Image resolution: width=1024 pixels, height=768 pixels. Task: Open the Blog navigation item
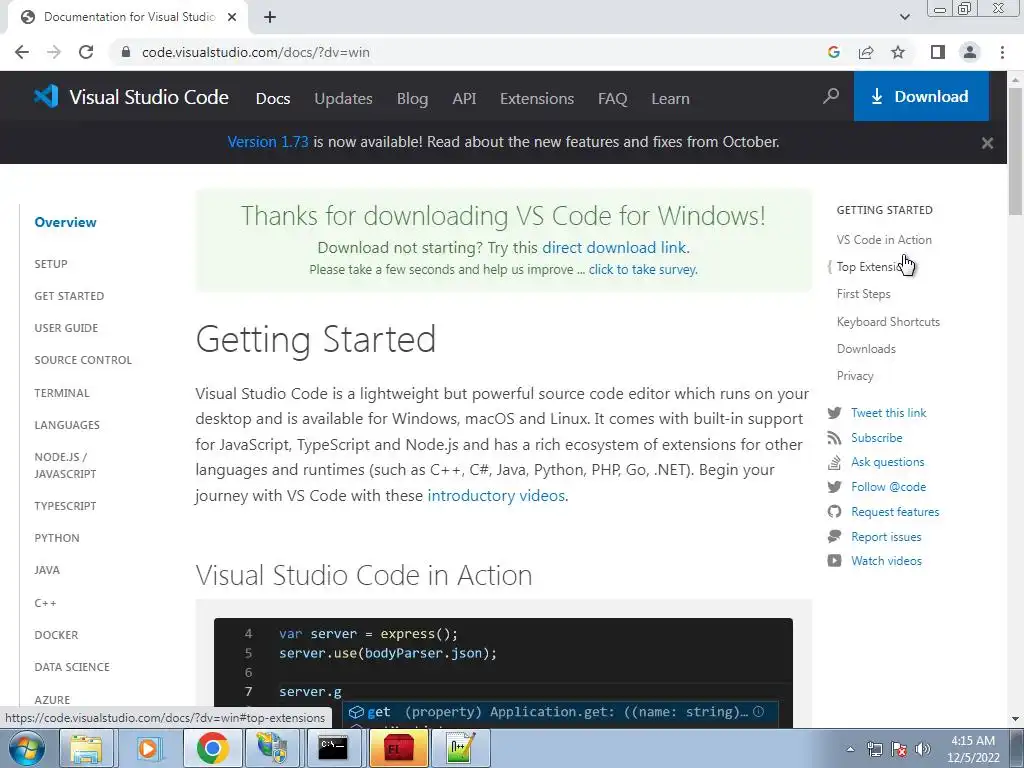[x=412, y=99]
